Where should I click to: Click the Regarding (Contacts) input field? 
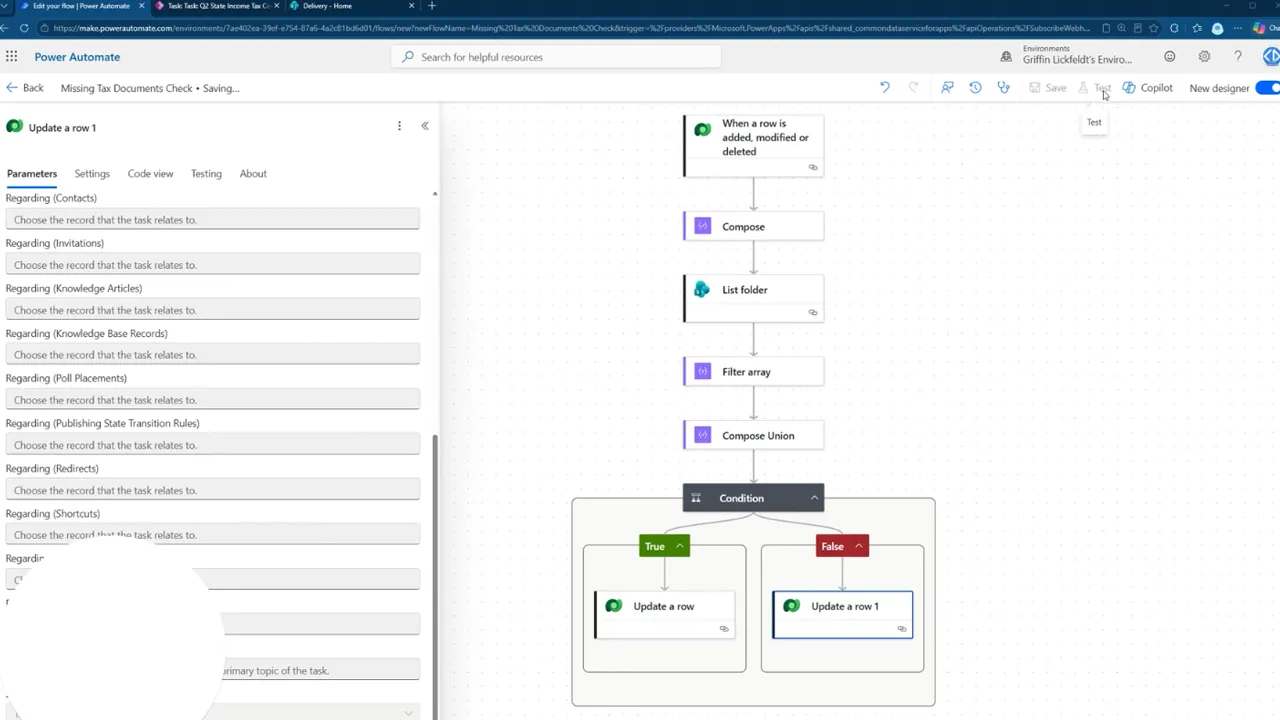tap(213, 220)
